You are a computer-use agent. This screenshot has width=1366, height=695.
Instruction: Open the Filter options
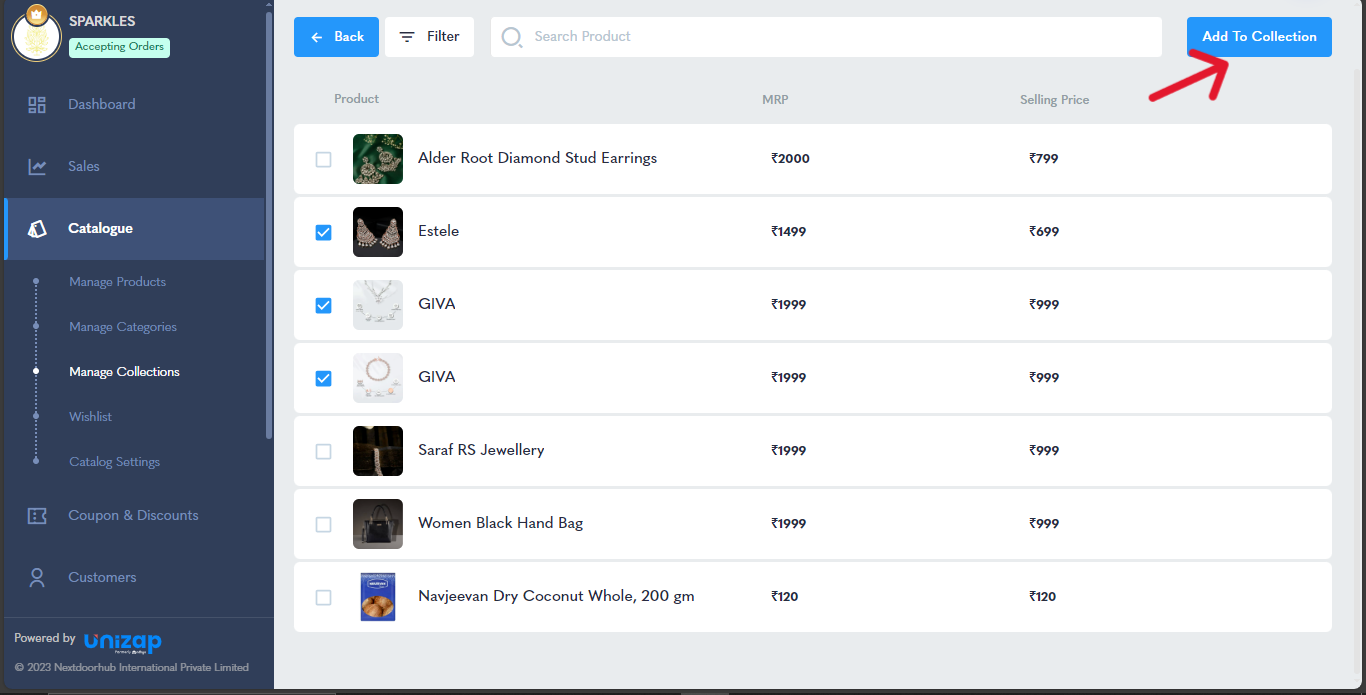pos(429,37)
